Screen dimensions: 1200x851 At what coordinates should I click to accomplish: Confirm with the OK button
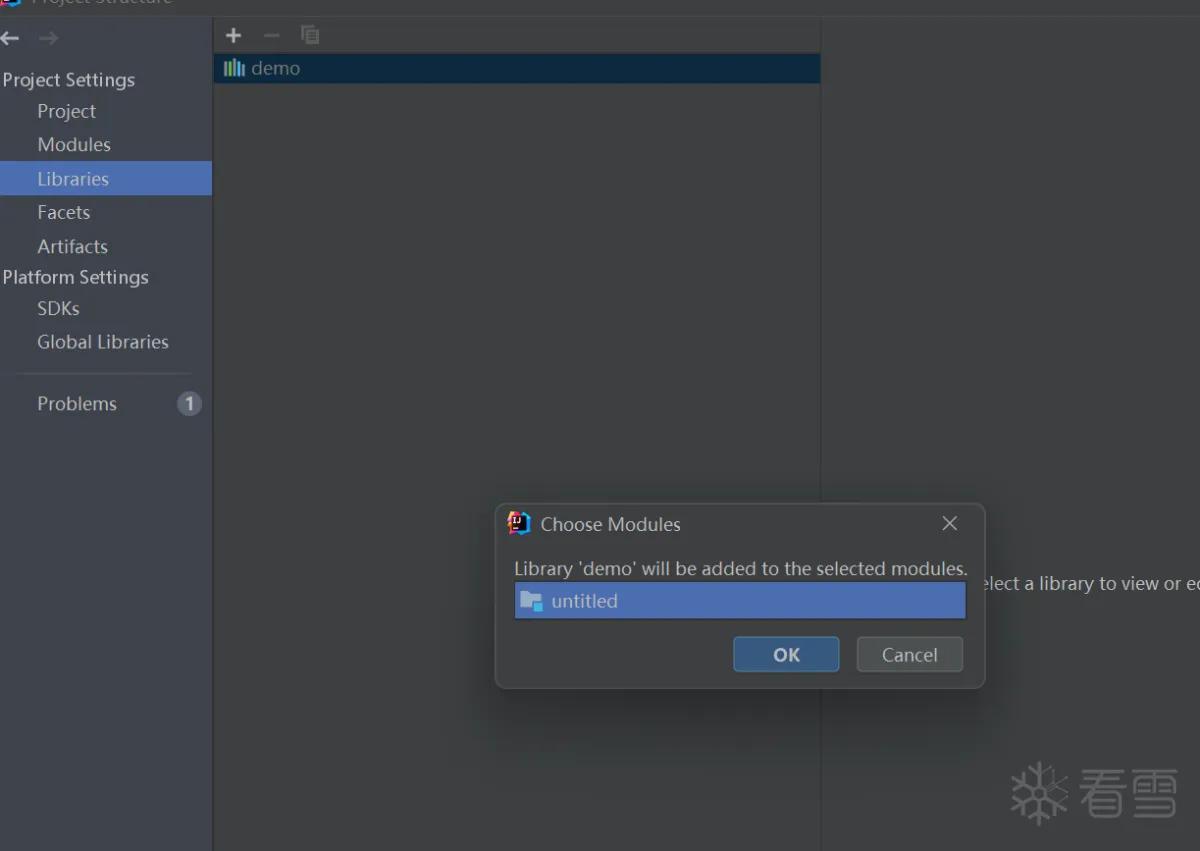point(786,655)
